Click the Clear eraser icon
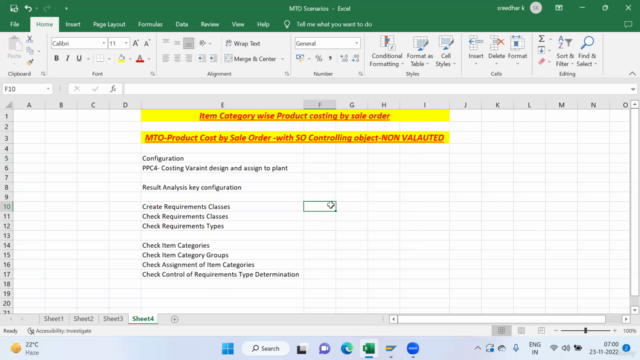 click(x=542, y=62)
